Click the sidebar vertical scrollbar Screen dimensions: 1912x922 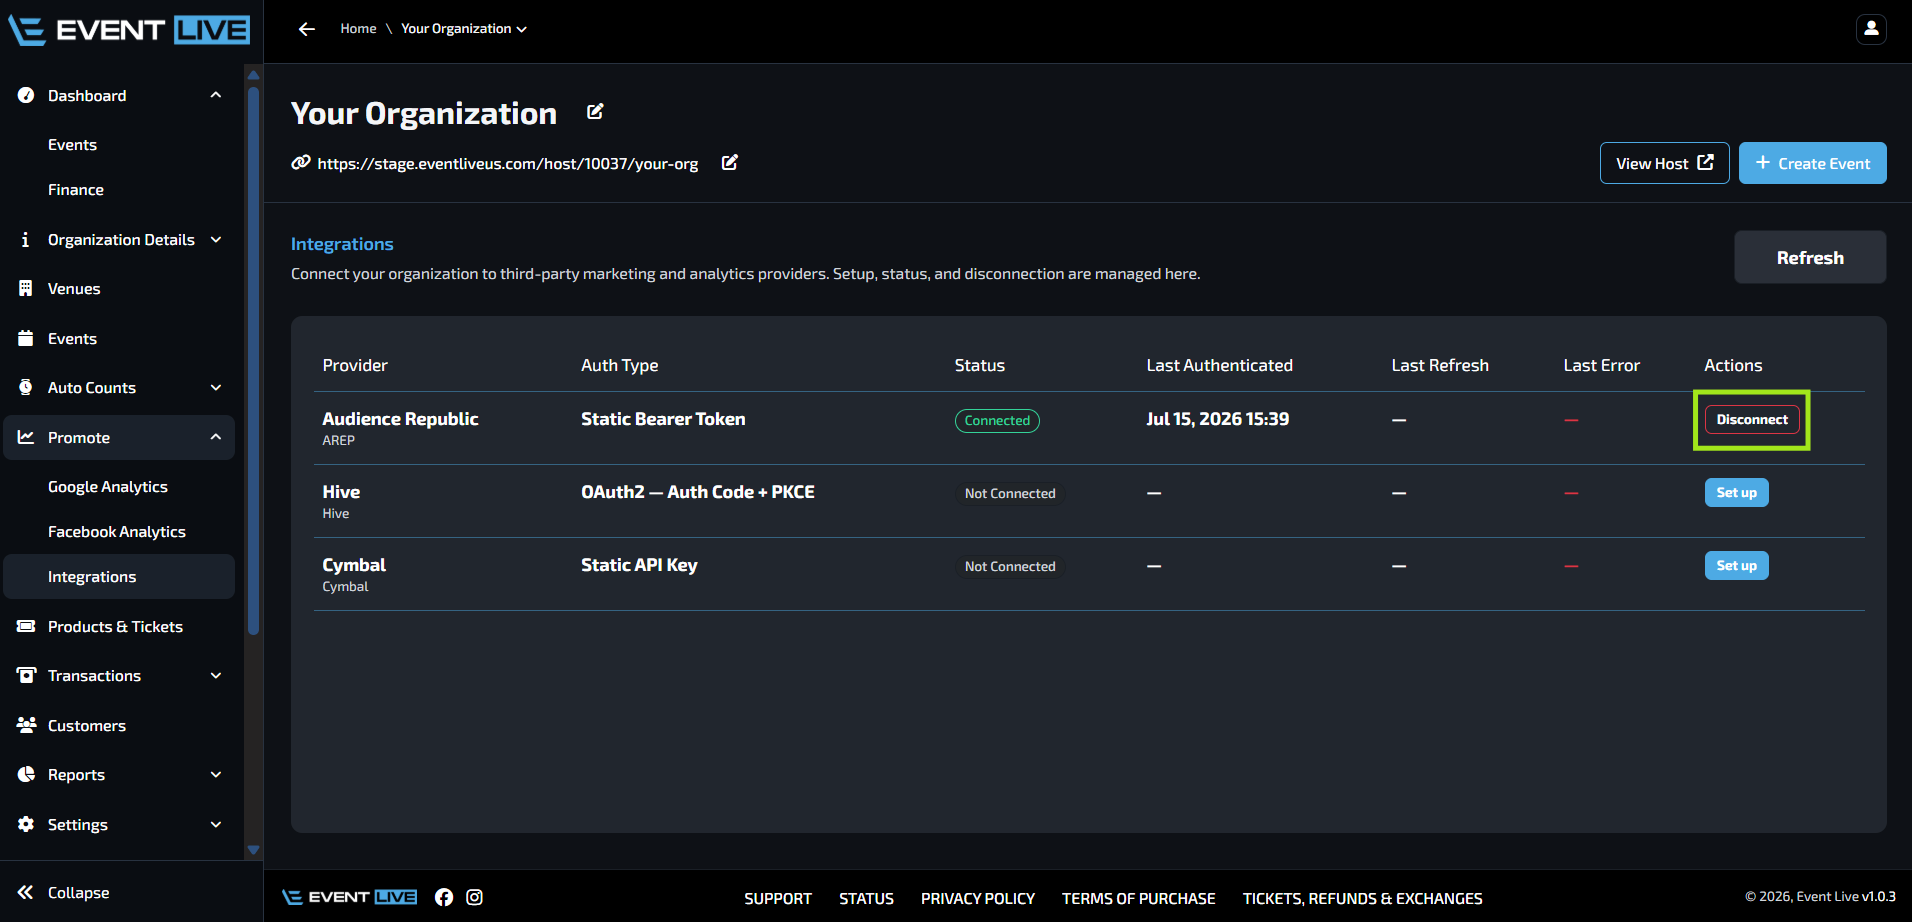[x=254, y=360]
